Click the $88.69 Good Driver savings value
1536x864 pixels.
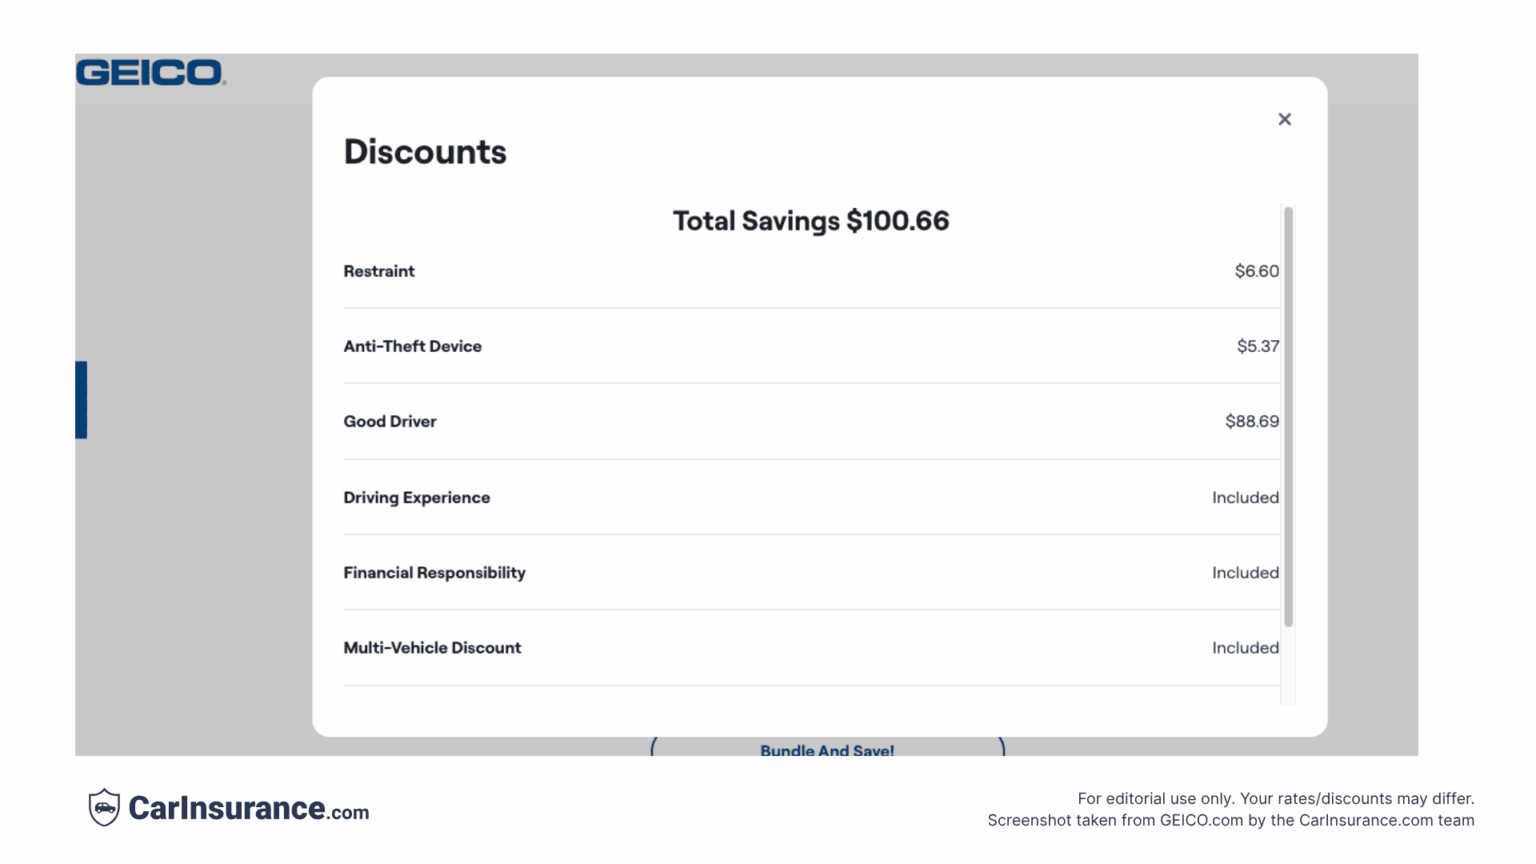pyautogui.click(x=1252, y=421)
